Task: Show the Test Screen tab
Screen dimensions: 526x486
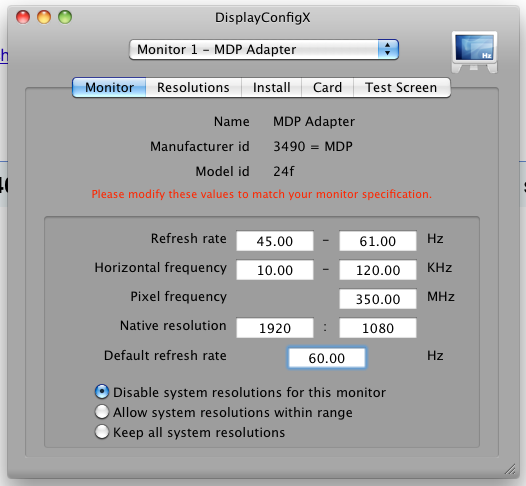Action: 402,88
